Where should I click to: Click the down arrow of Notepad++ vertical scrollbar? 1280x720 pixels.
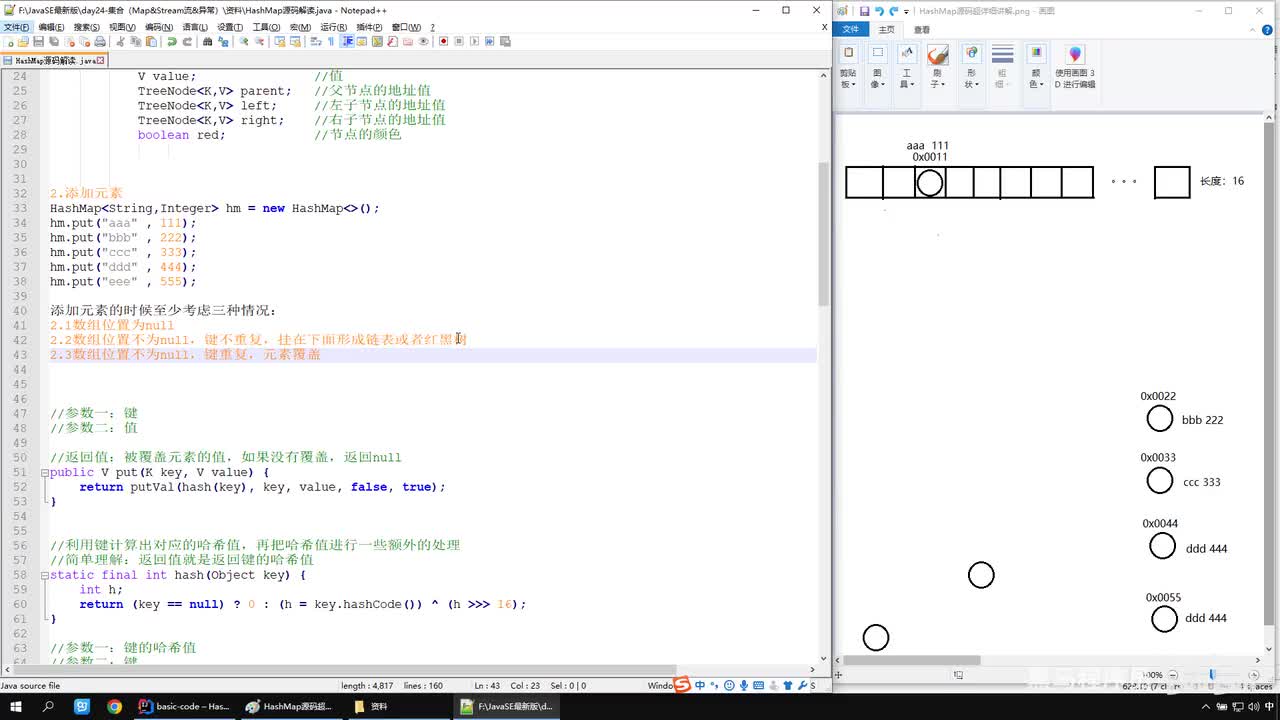tap(823, 660)
